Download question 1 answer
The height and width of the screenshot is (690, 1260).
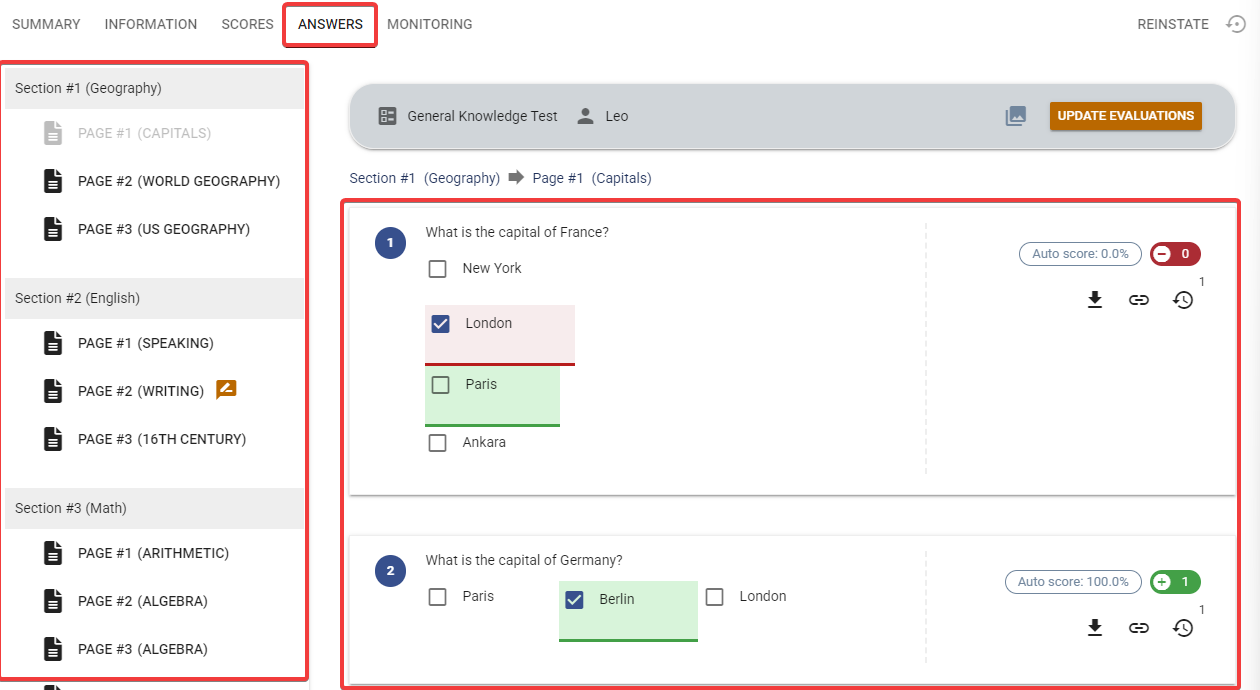click(x=1095, y=299)
